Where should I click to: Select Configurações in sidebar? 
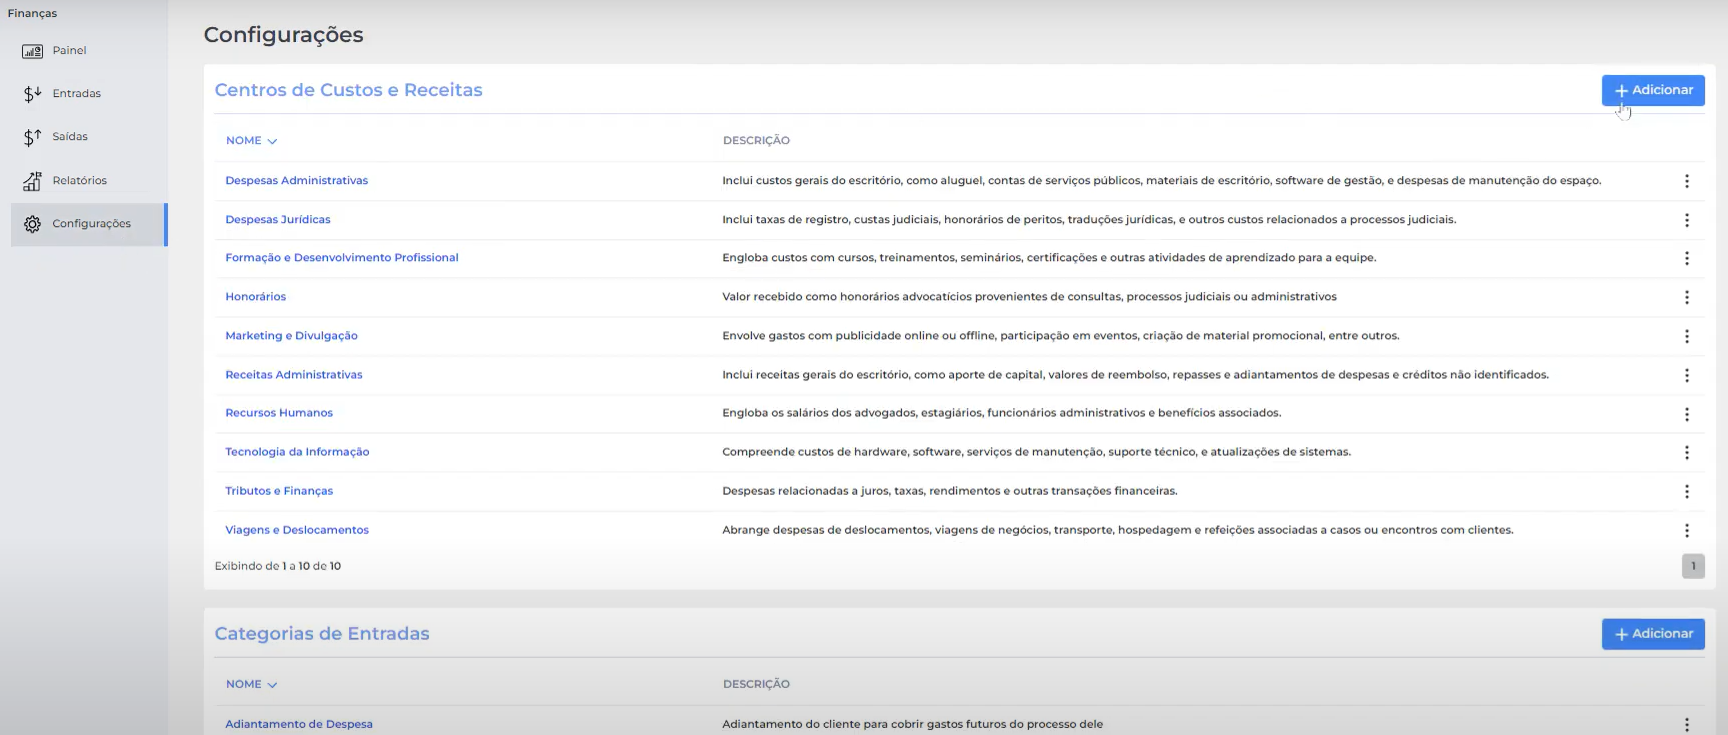91,224
